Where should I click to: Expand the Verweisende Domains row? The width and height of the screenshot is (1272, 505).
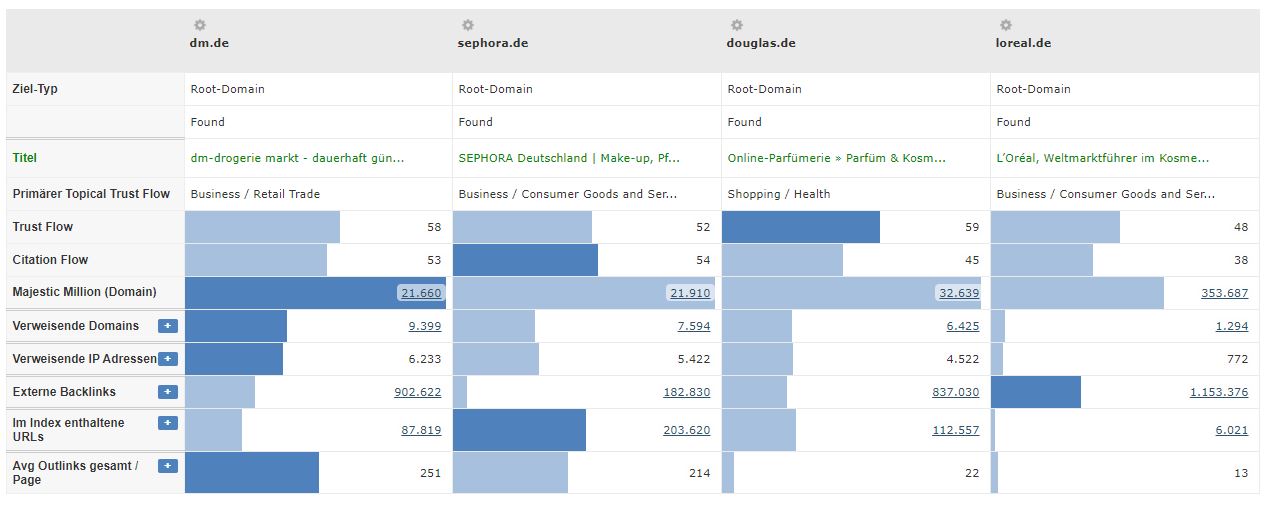coord(167,326)
